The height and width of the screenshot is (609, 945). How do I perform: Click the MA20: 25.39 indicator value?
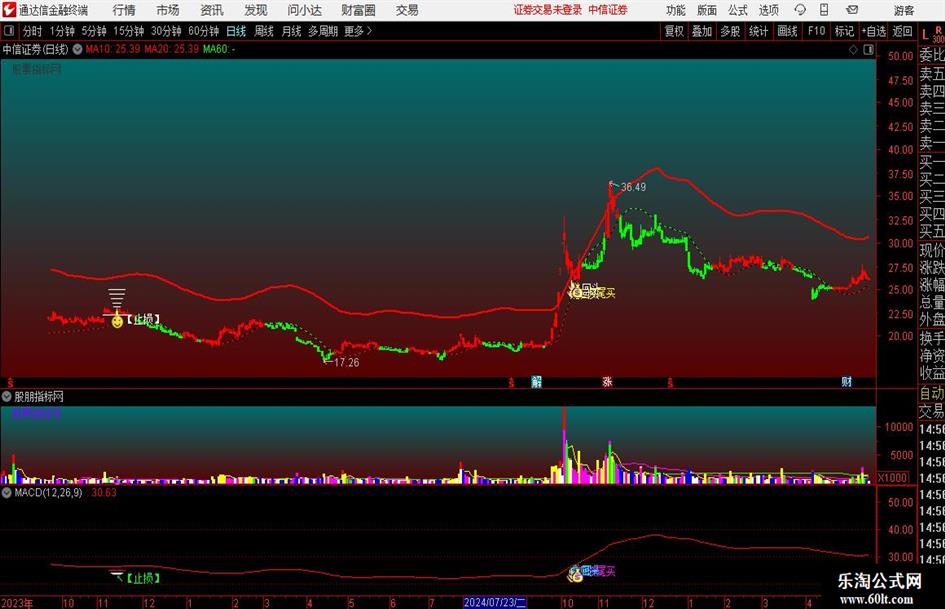tap(172, 49)
